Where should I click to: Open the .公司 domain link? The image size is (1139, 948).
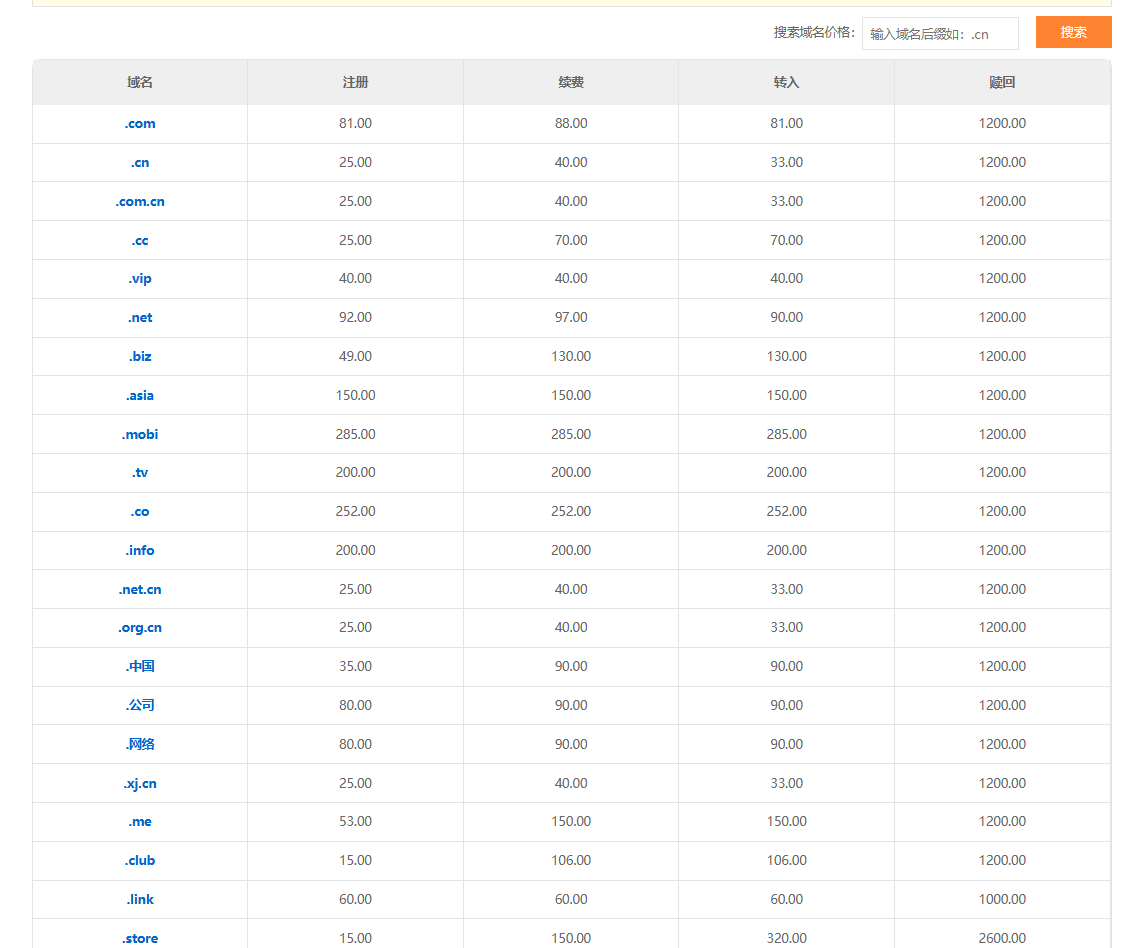pyautogui.click(x=139, y=705)
